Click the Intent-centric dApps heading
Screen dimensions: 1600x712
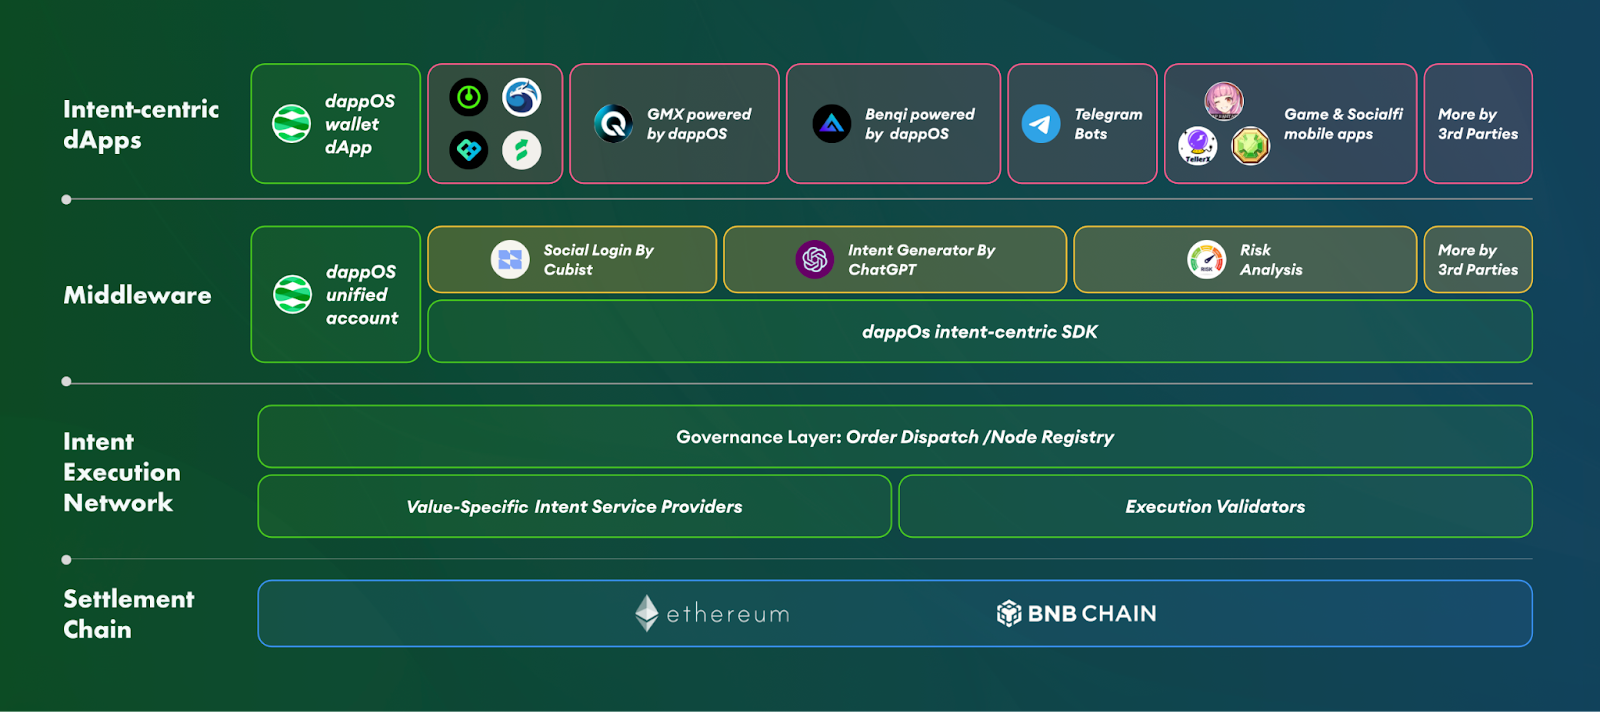click(141, 124)
